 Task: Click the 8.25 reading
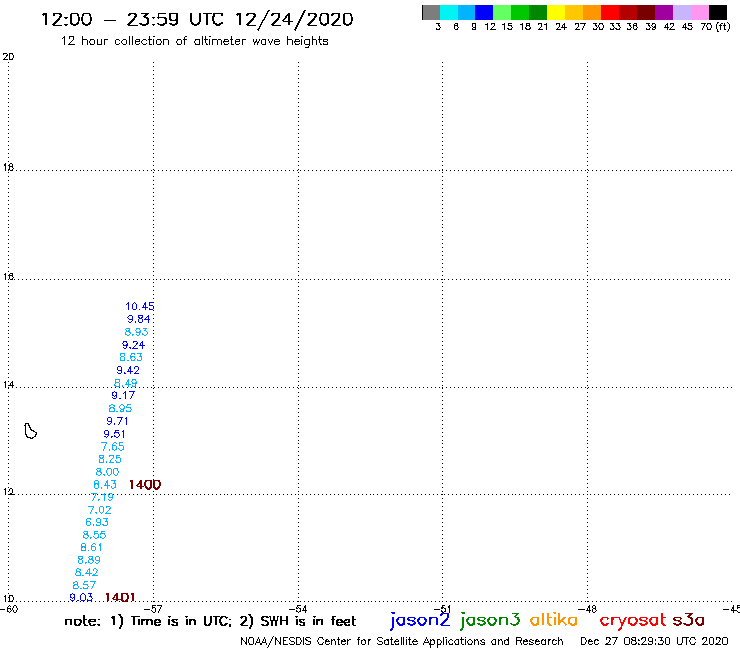point(109,459)
